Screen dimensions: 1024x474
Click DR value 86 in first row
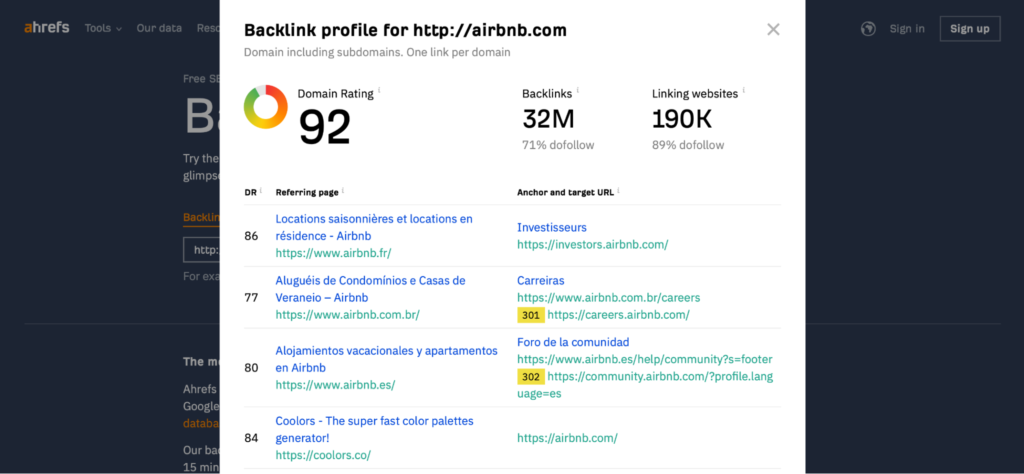(251, 236)
